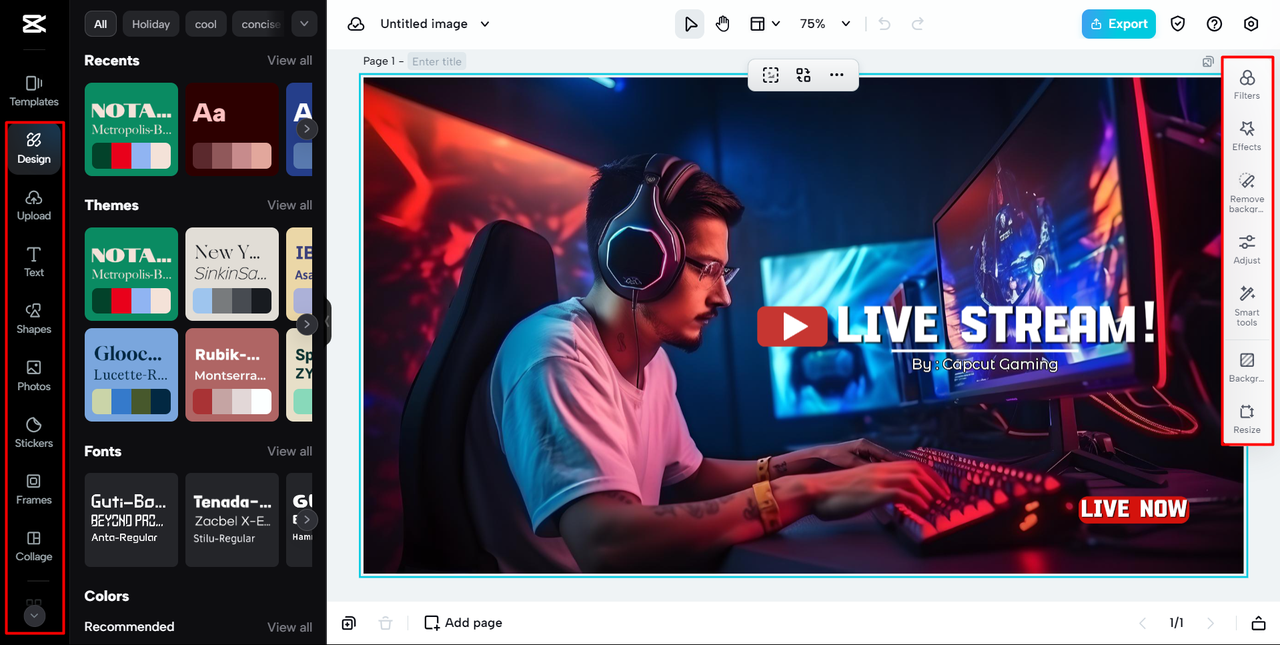The width and height of the screenshot is (1280, 645).
Task: Click the cloud save status icon
Action: (x=355, y=24)
